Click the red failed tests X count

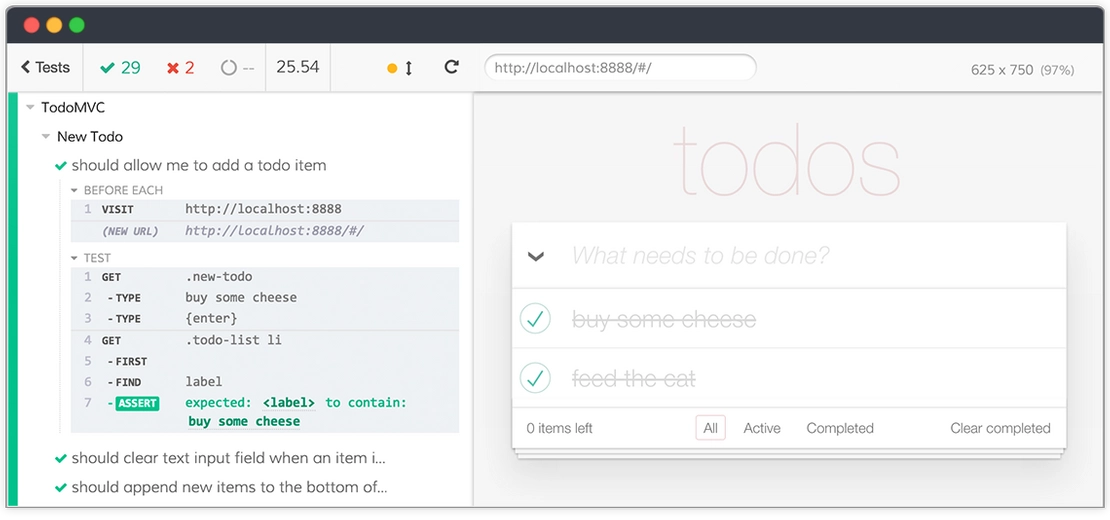point(181,68)
